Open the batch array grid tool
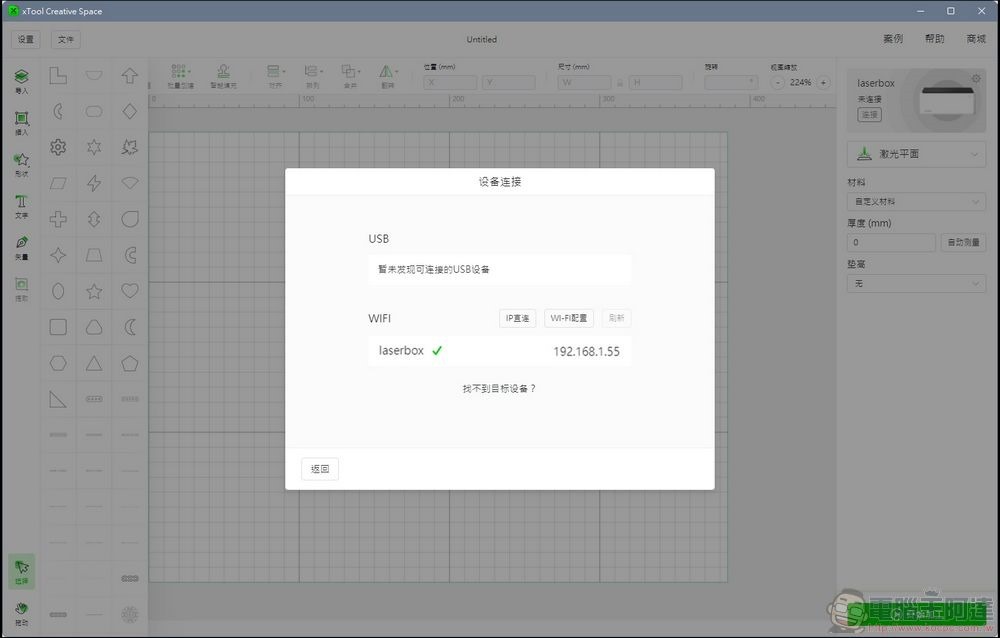The height and width of the screenshot is (638, 1000). point(180,76)
